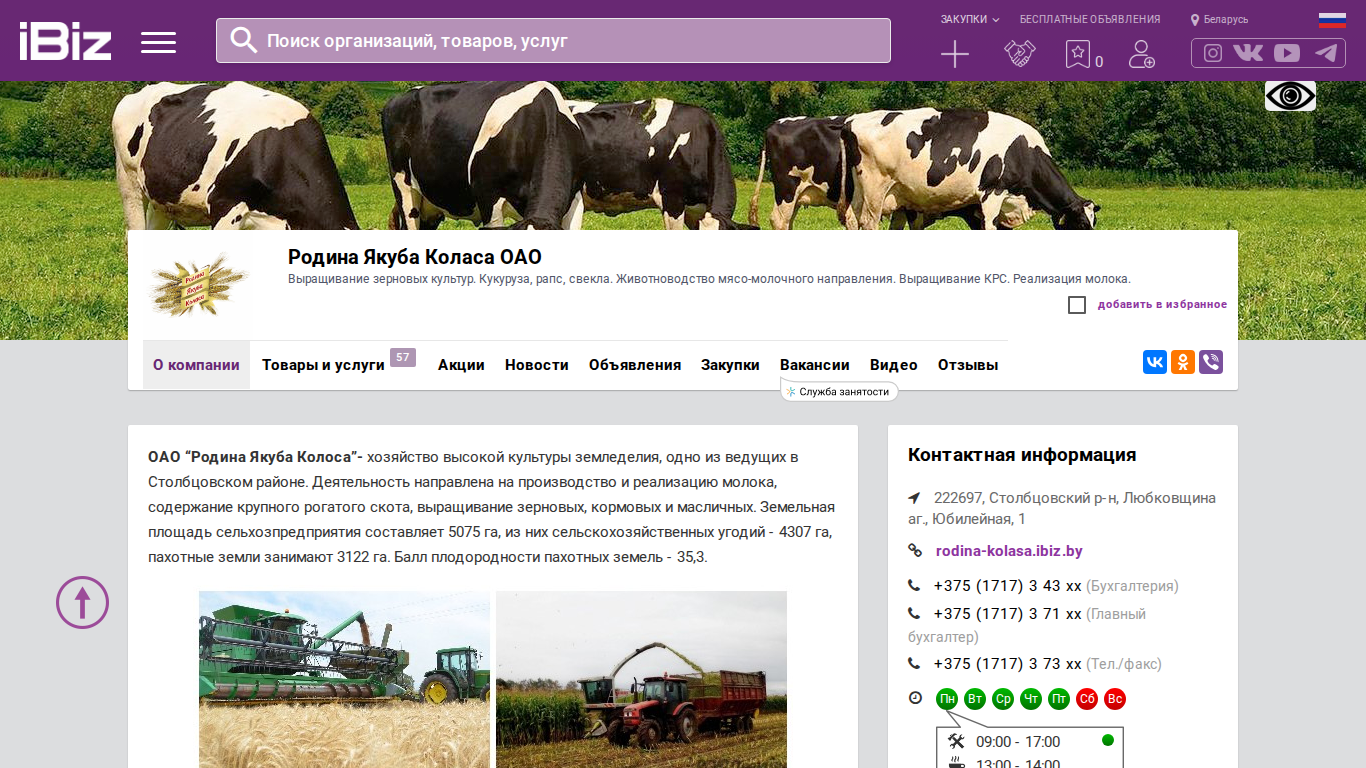Click the company title 'Родина Якуба Коласа ОАО'
This screenshot has height=768, width=1366.
tap(415, 257)
